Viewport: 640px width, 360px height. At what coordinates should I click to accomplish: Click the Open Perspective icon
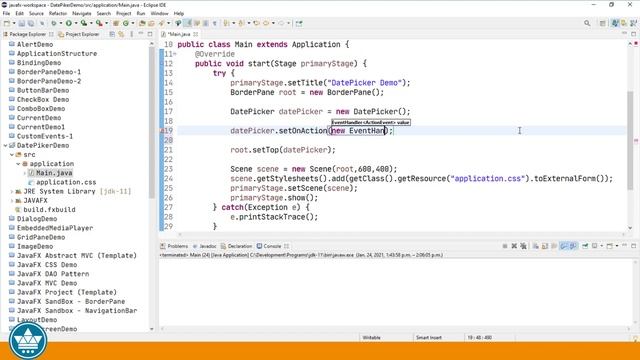click(x=602, y=23)
